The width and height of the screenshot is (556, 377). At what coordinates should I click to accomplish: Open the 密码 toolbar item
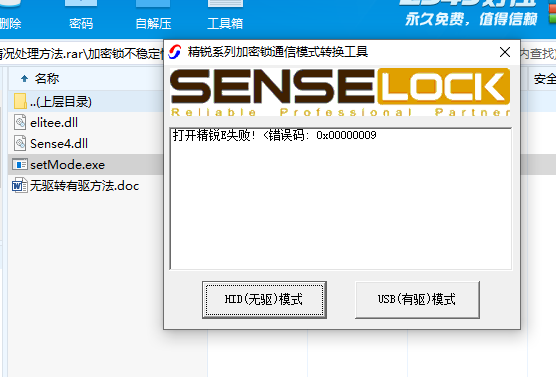(81, 15)
